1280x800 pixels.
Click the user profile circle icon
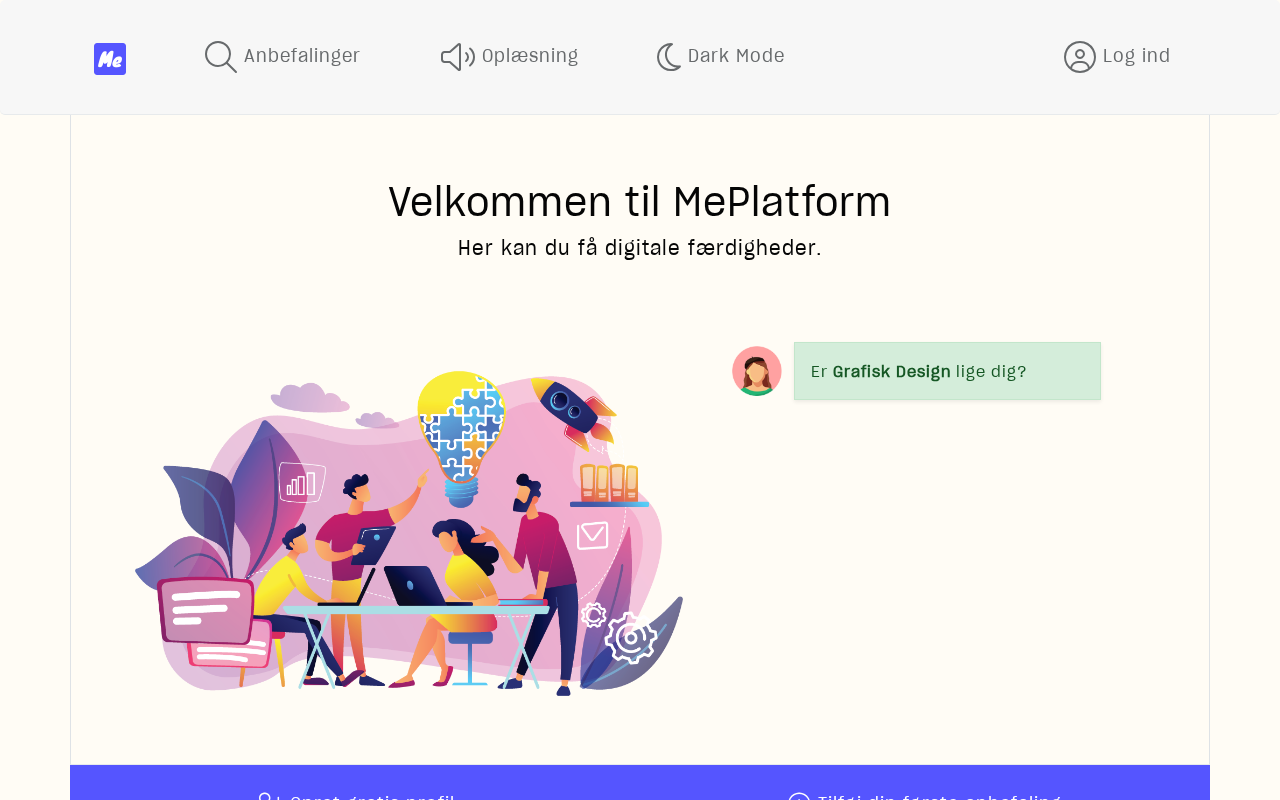click(x=1080, y=57)
